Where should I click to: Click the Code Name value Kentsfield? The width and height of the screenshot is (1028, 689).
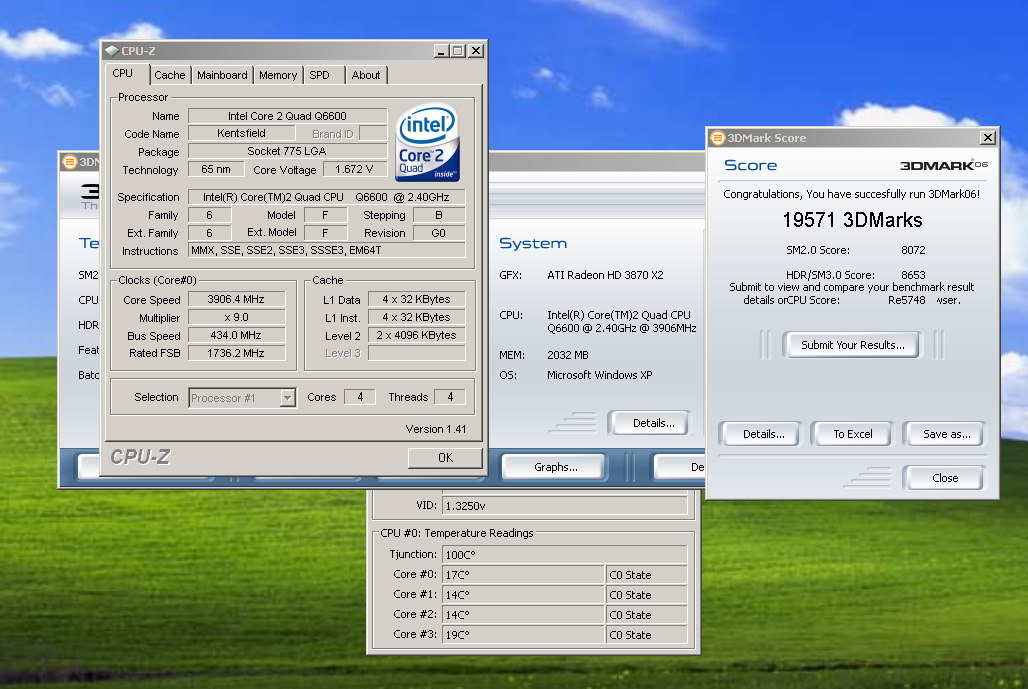(241, 133)
